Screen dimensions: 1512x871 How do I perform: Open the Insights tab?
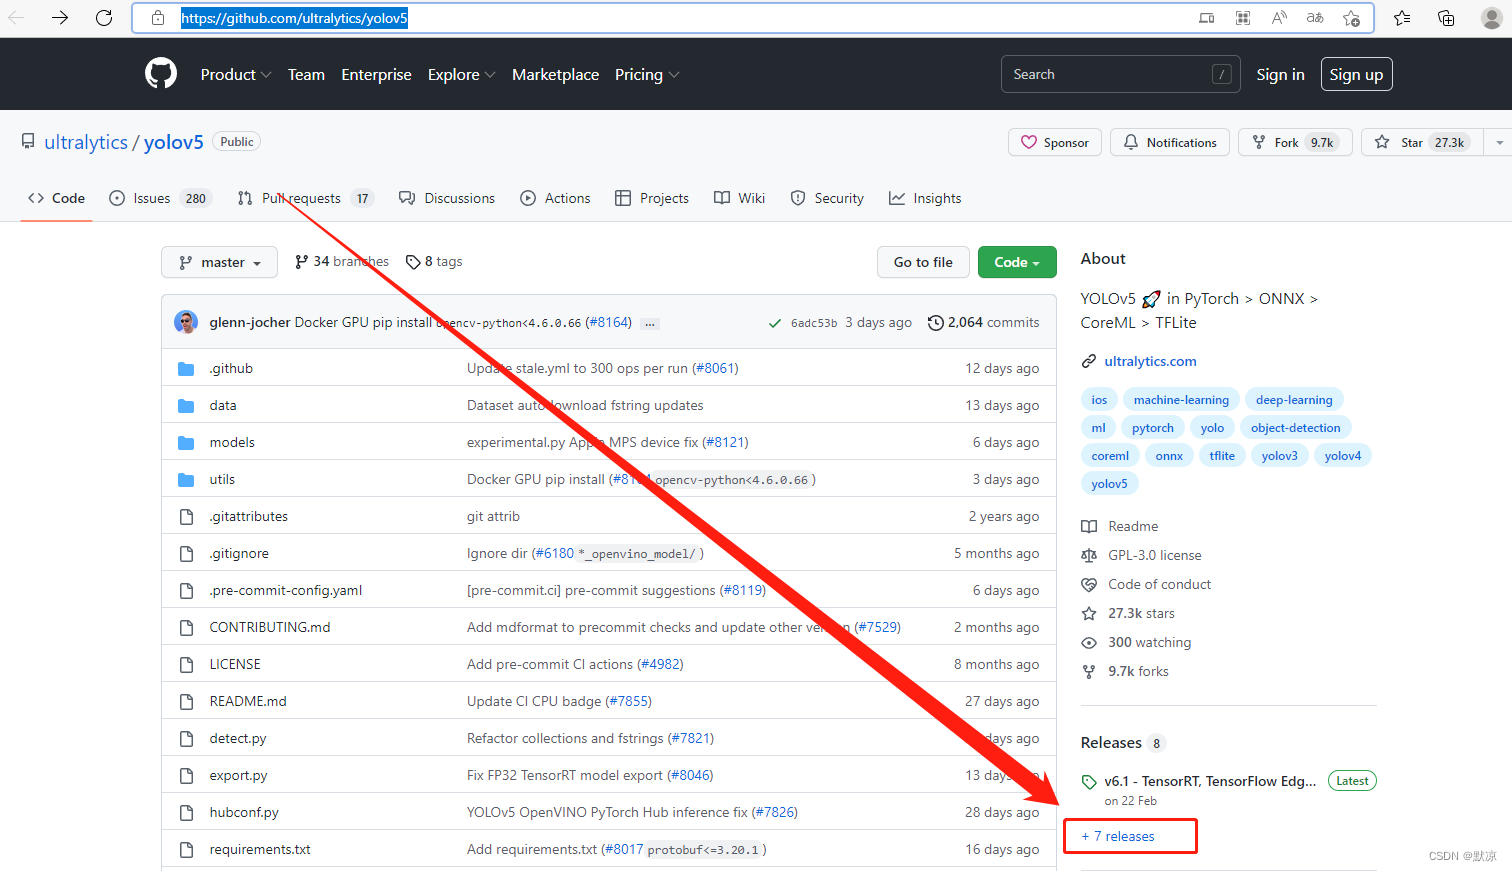tap(925, 198)
